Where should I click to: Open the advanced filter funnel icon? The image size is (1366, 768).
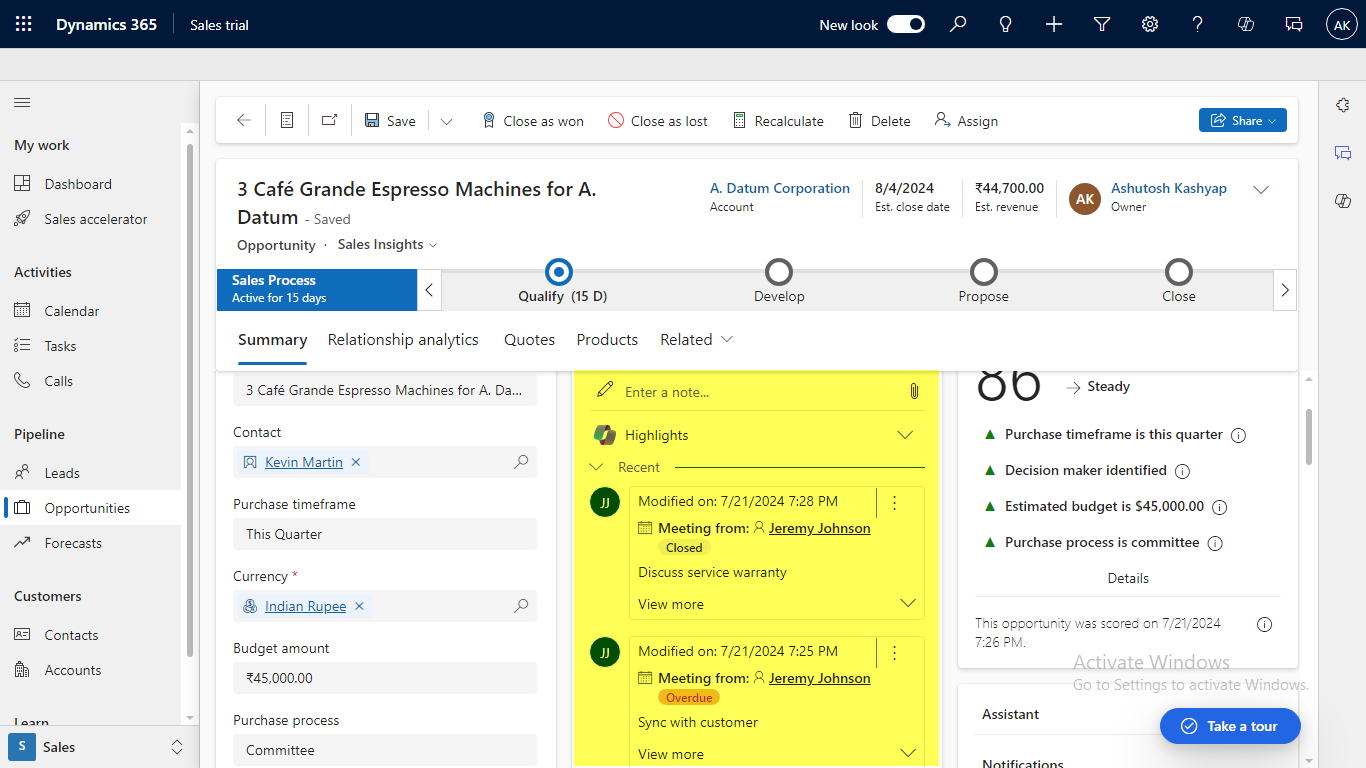[x=1102, y=24]
